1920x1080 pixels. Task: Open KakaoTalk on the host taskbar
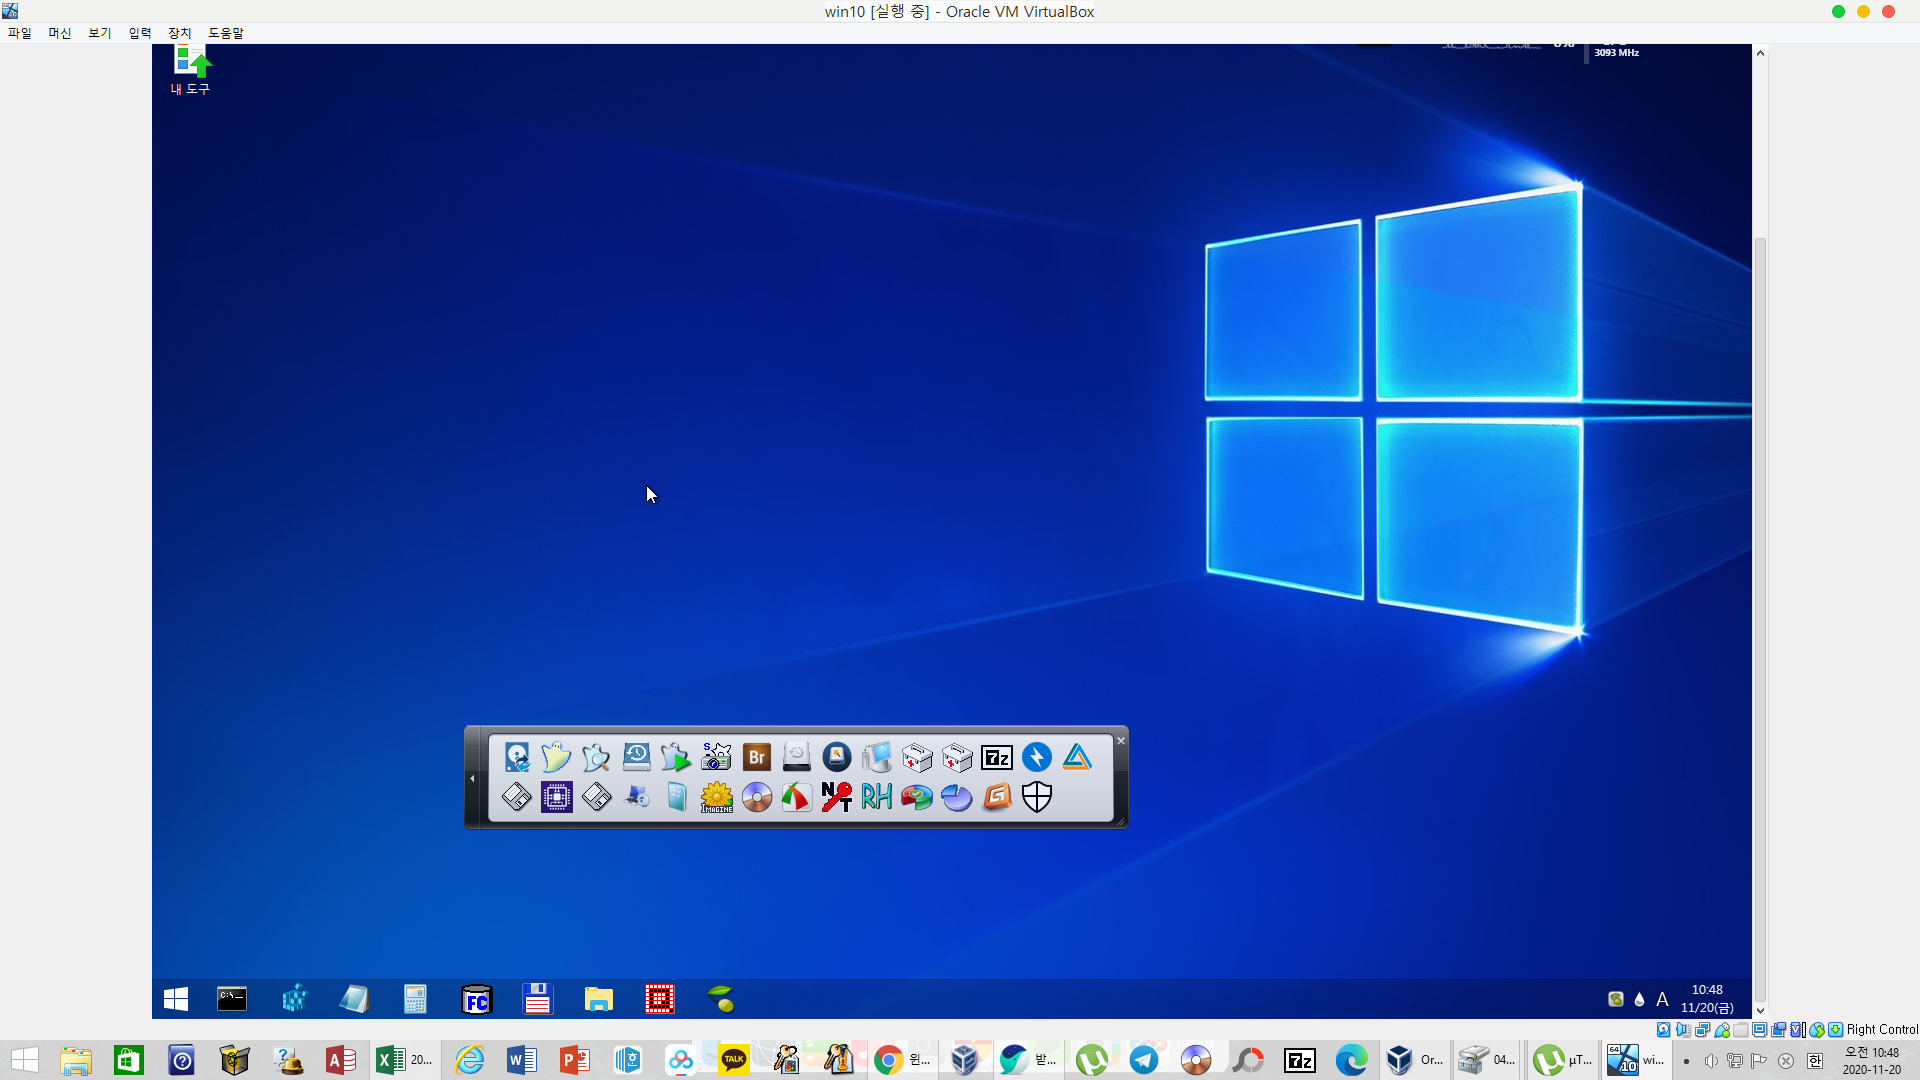pos(734,1060)
